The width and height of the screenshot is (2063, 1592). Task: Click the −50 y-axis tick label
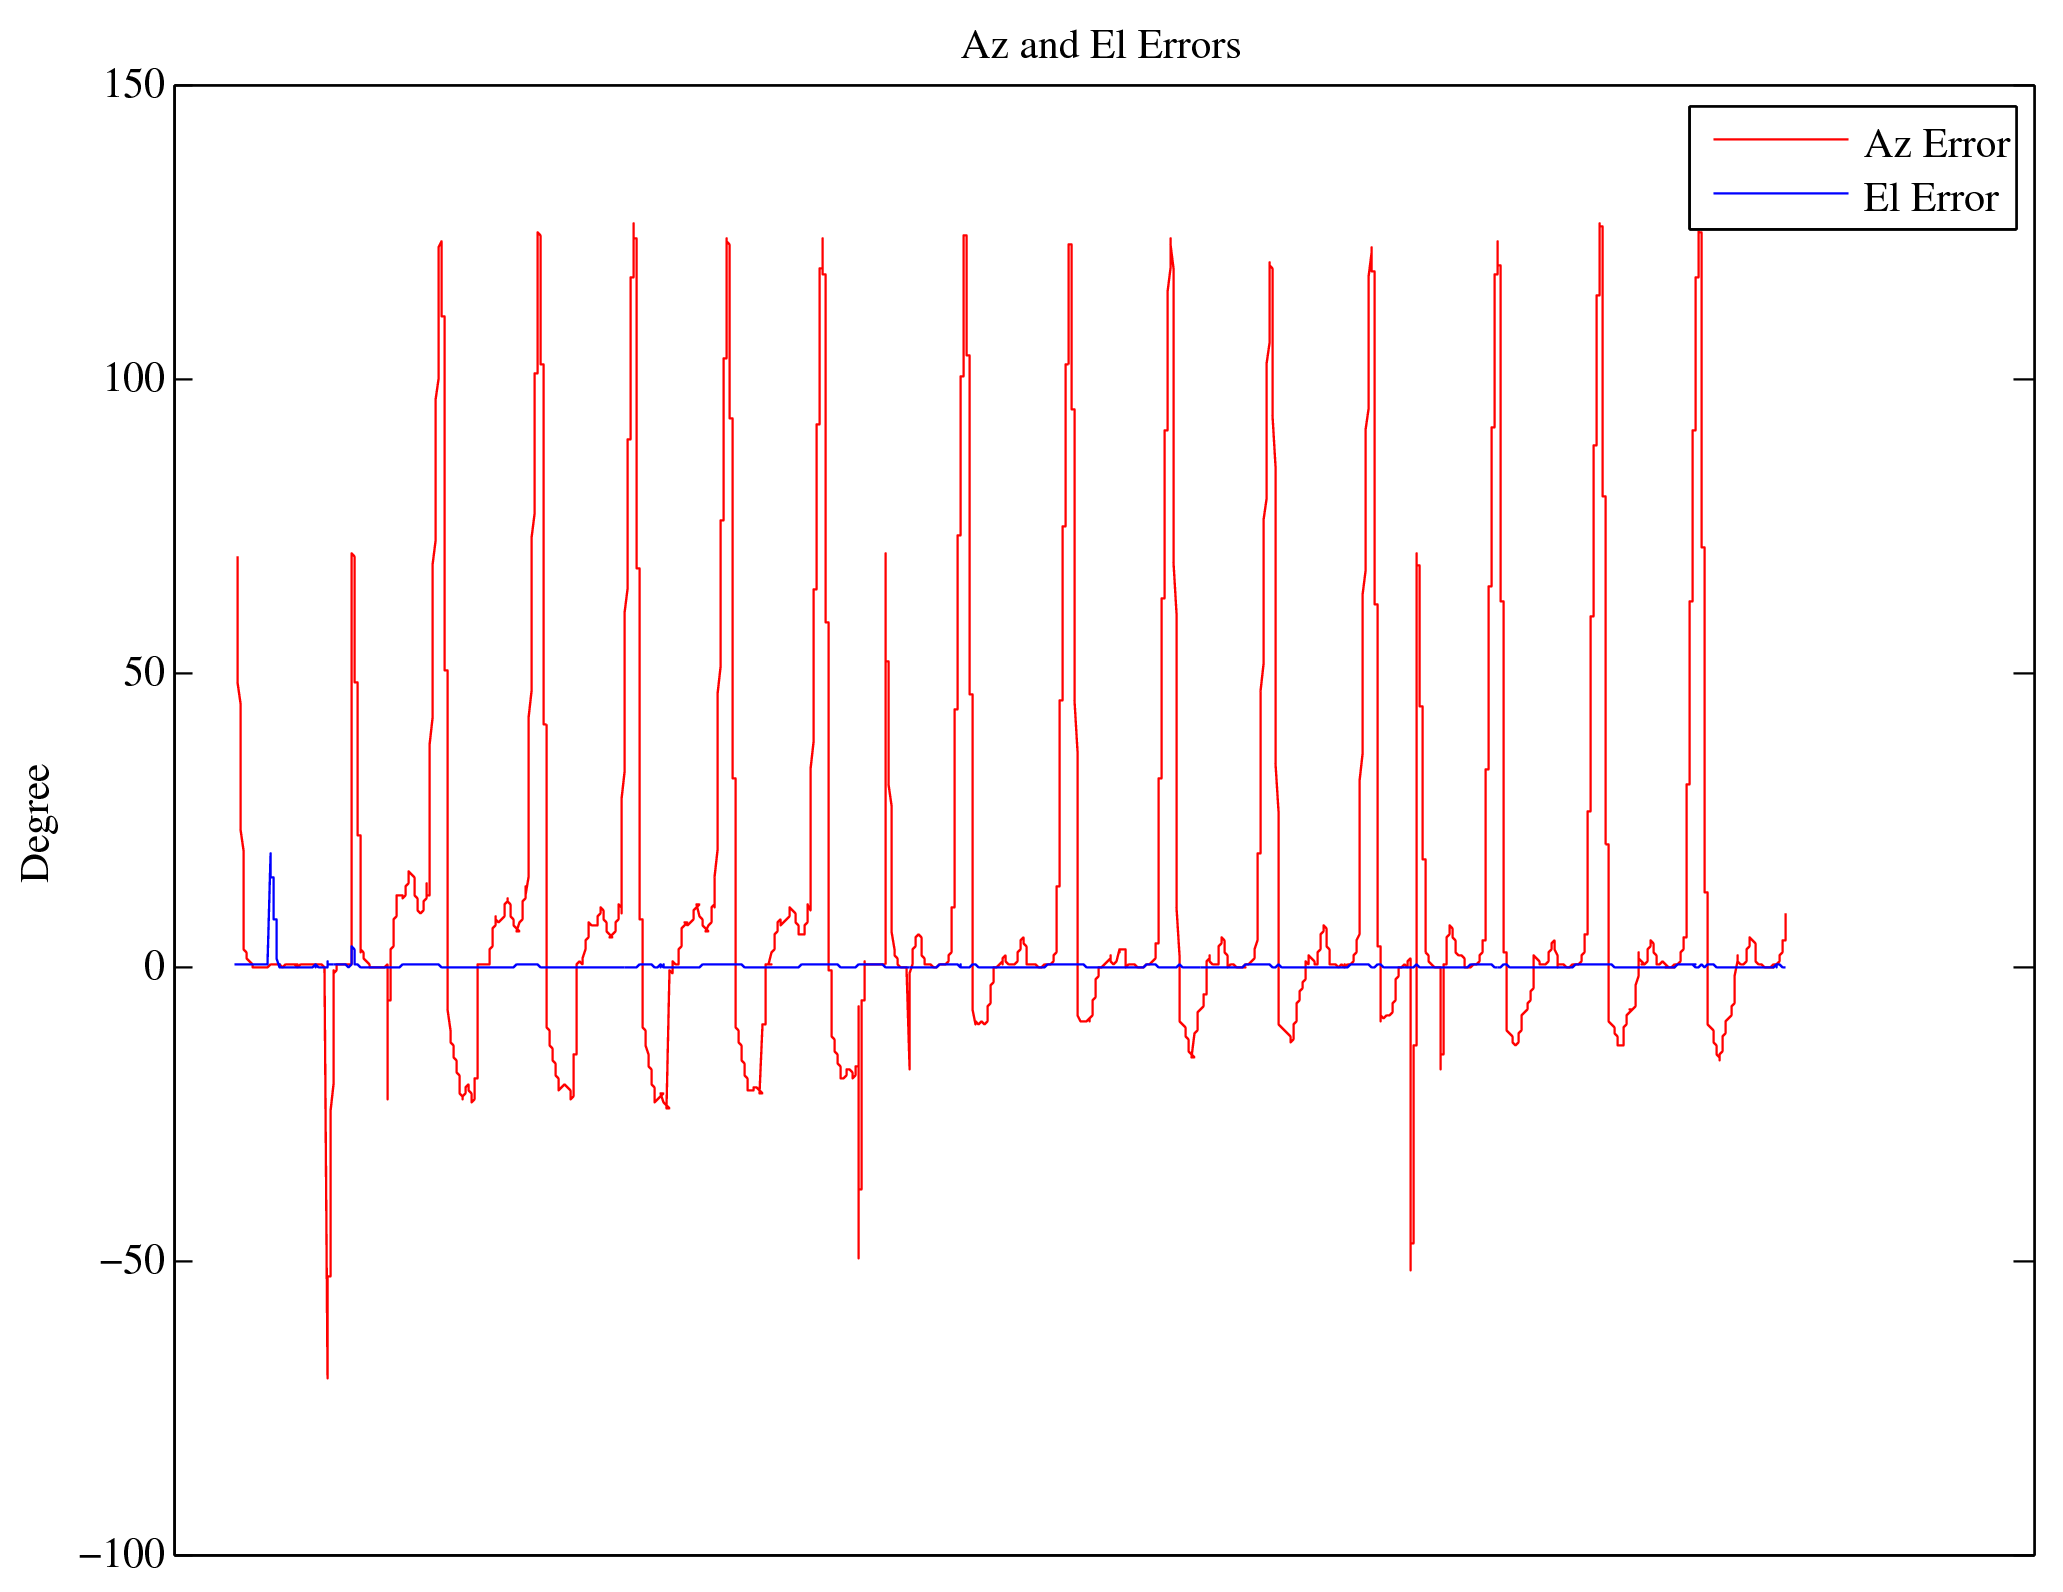[131, 1261]
